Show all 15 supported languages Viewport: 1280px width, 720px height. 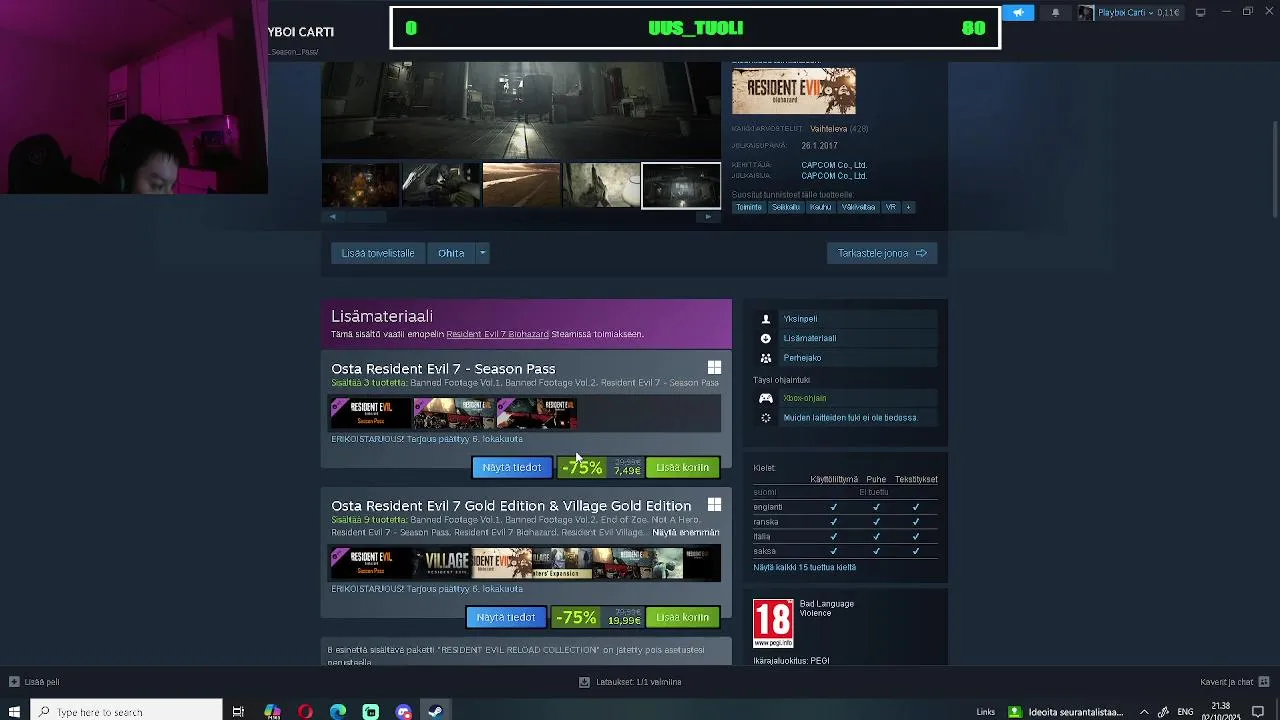(x=805, y=567)
